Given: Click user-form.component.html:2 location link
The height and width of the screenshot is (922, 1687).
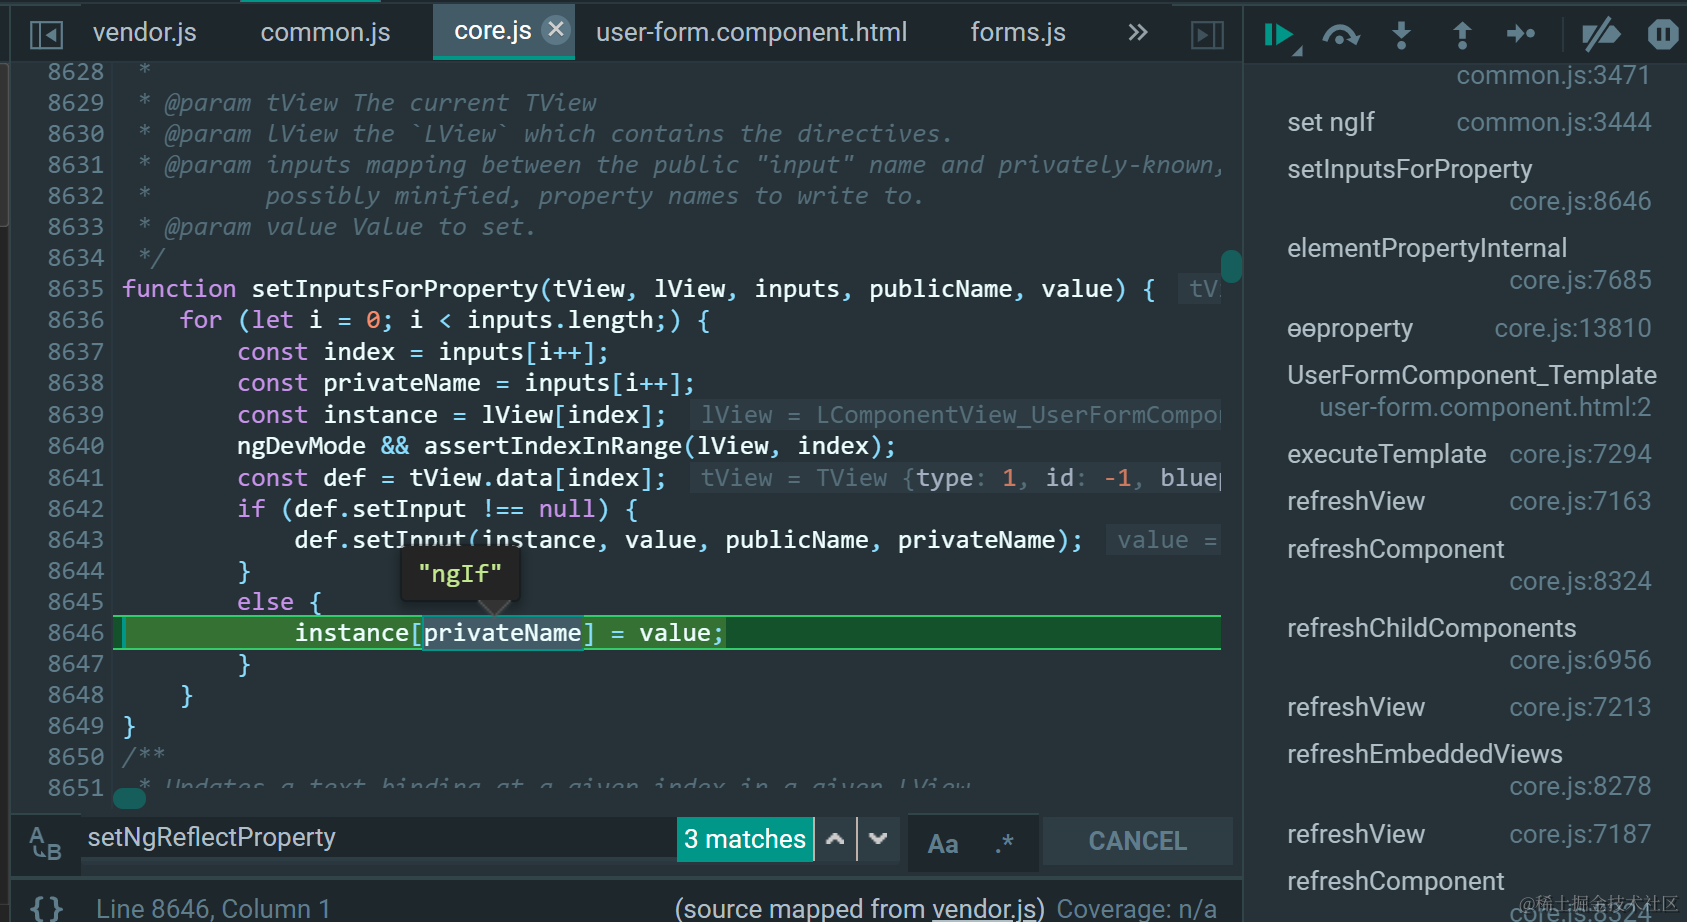Looking at the screenshot, I should pyautogui.click(x=1485, y=407).
